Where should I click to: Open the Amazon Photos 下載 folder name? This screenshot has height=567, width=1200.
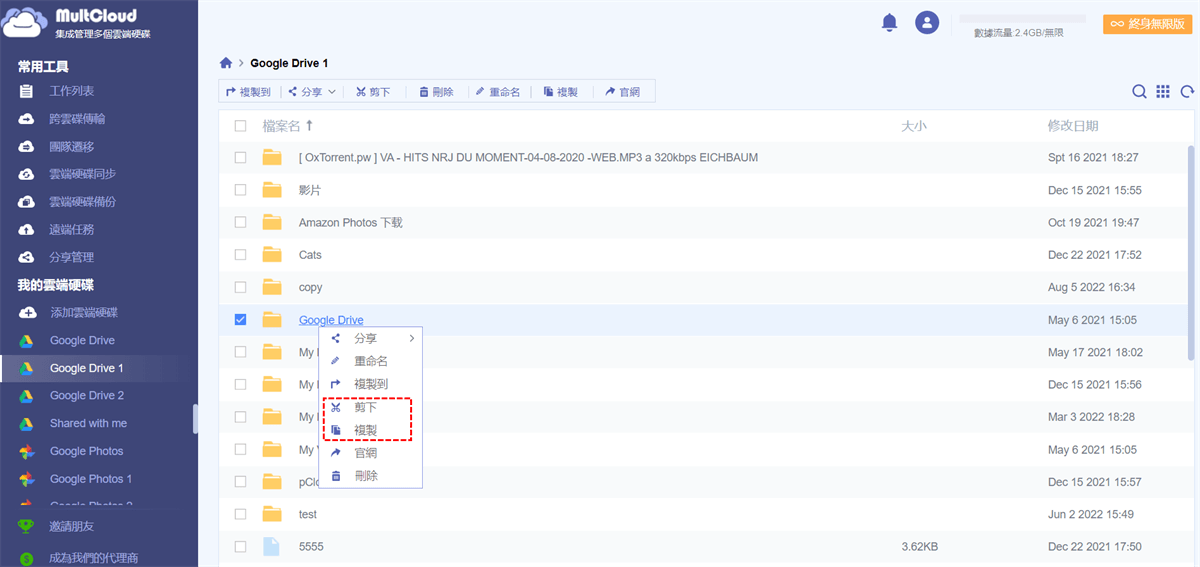coord(350,223)
